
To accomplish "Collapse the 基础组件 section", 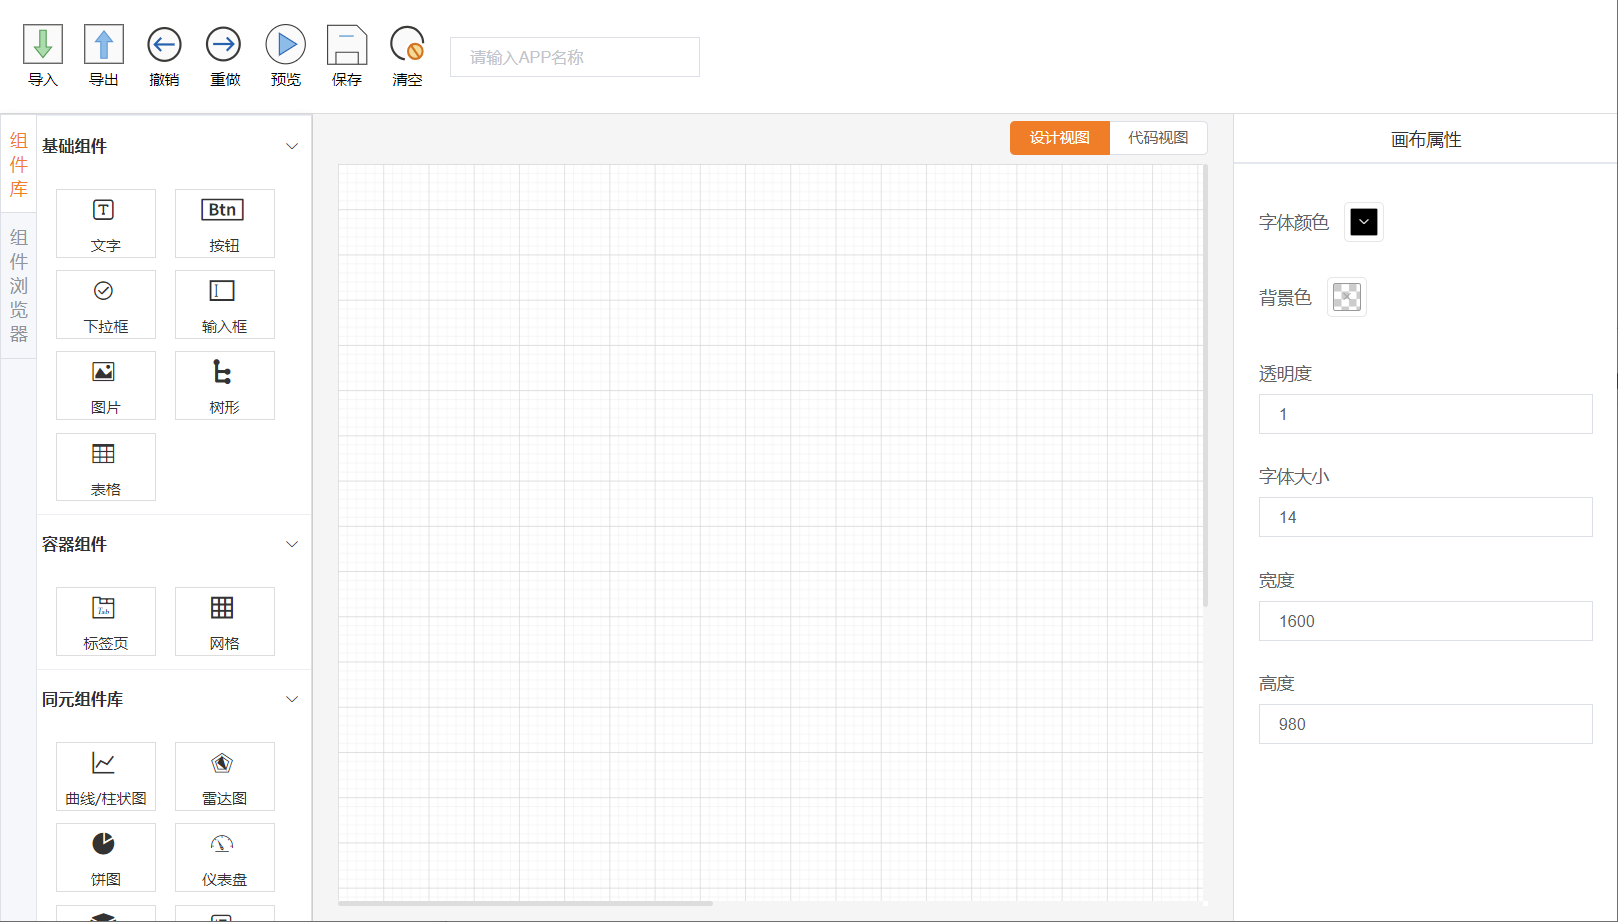I will (x=292, y=146).
